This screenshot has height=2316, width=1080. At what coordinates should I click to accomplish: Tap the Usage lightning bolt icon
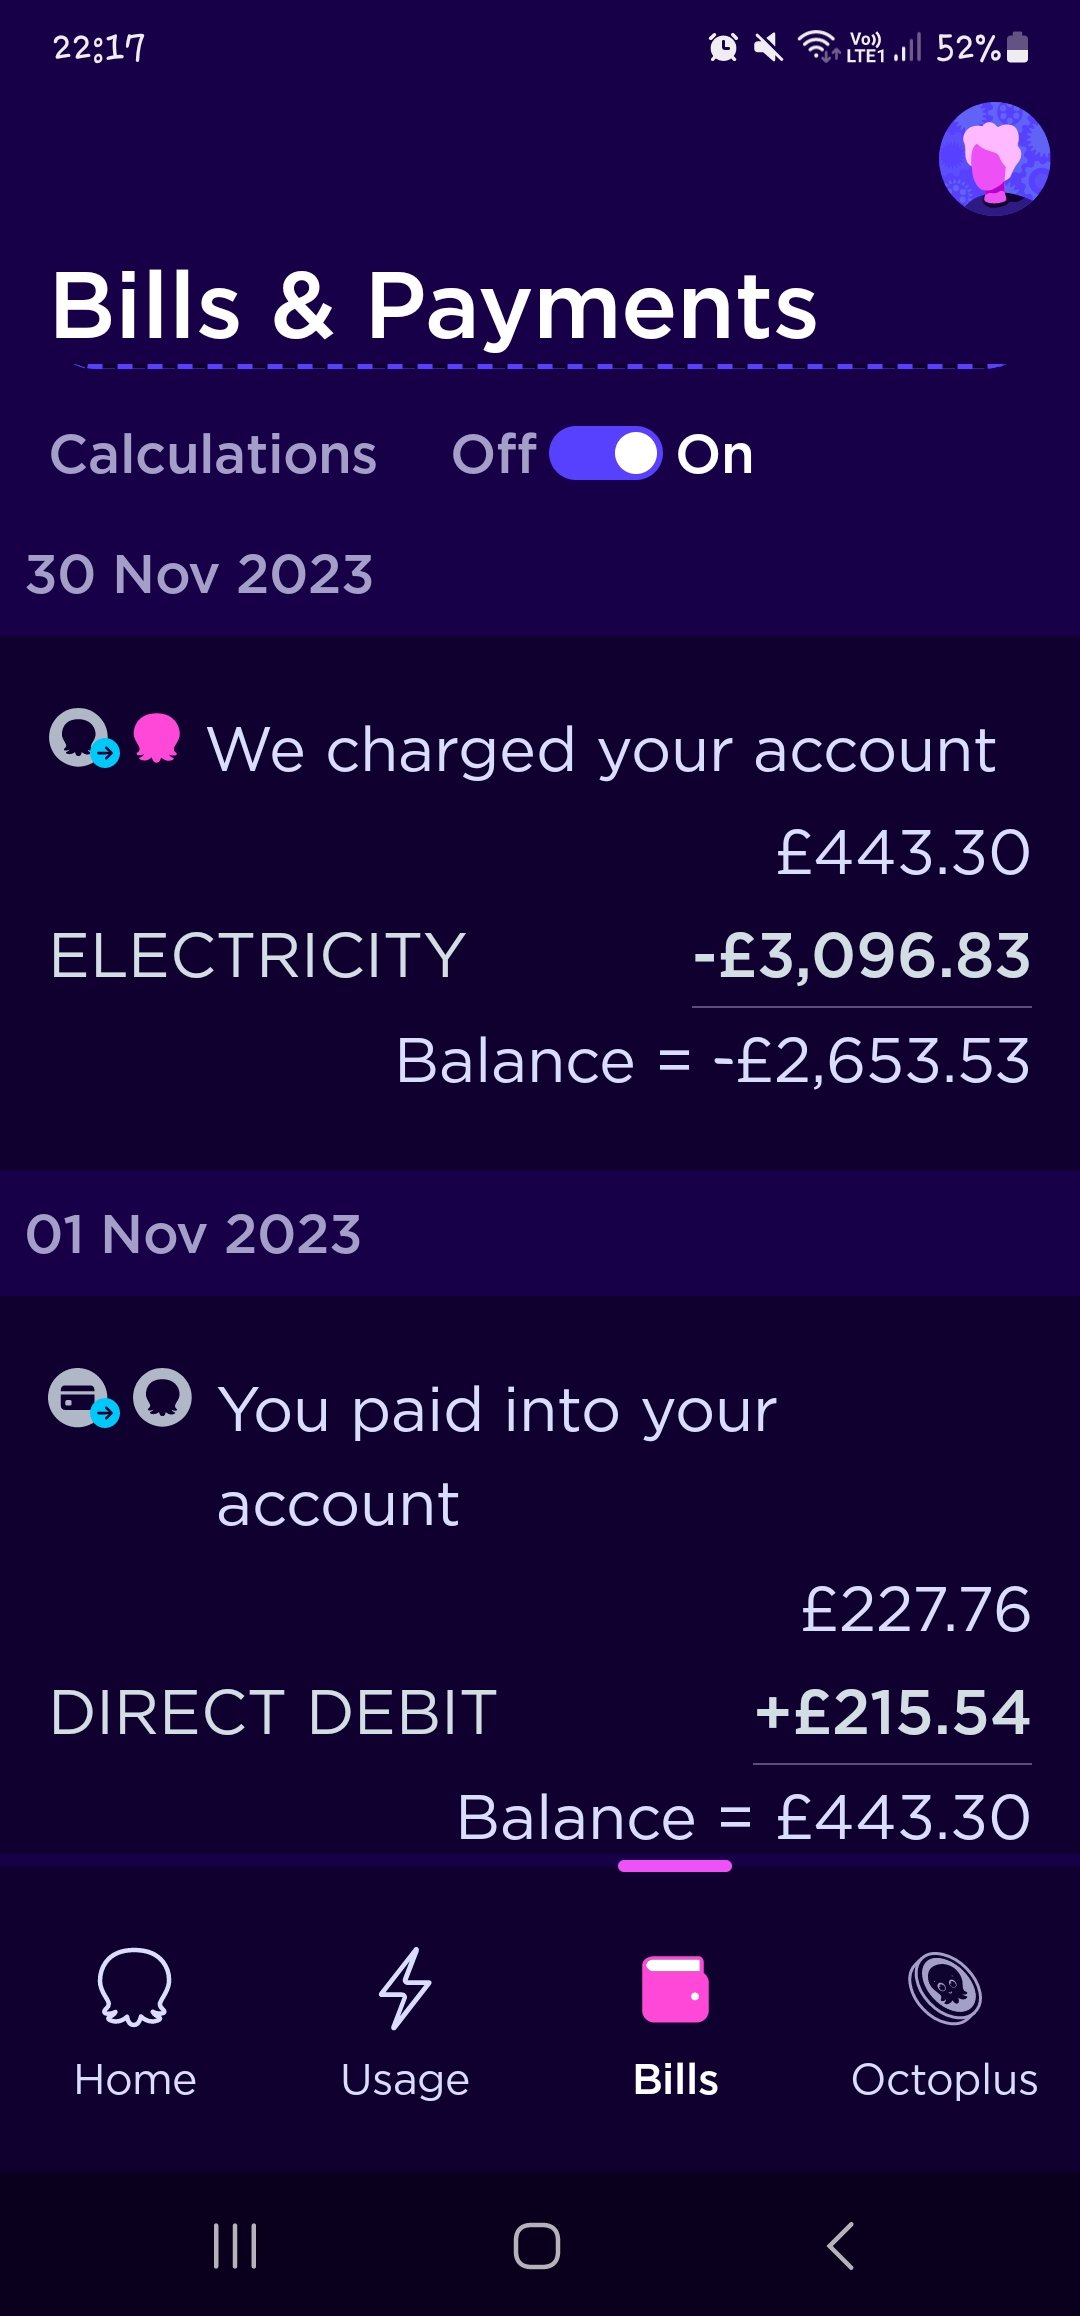coord(405,1988)
